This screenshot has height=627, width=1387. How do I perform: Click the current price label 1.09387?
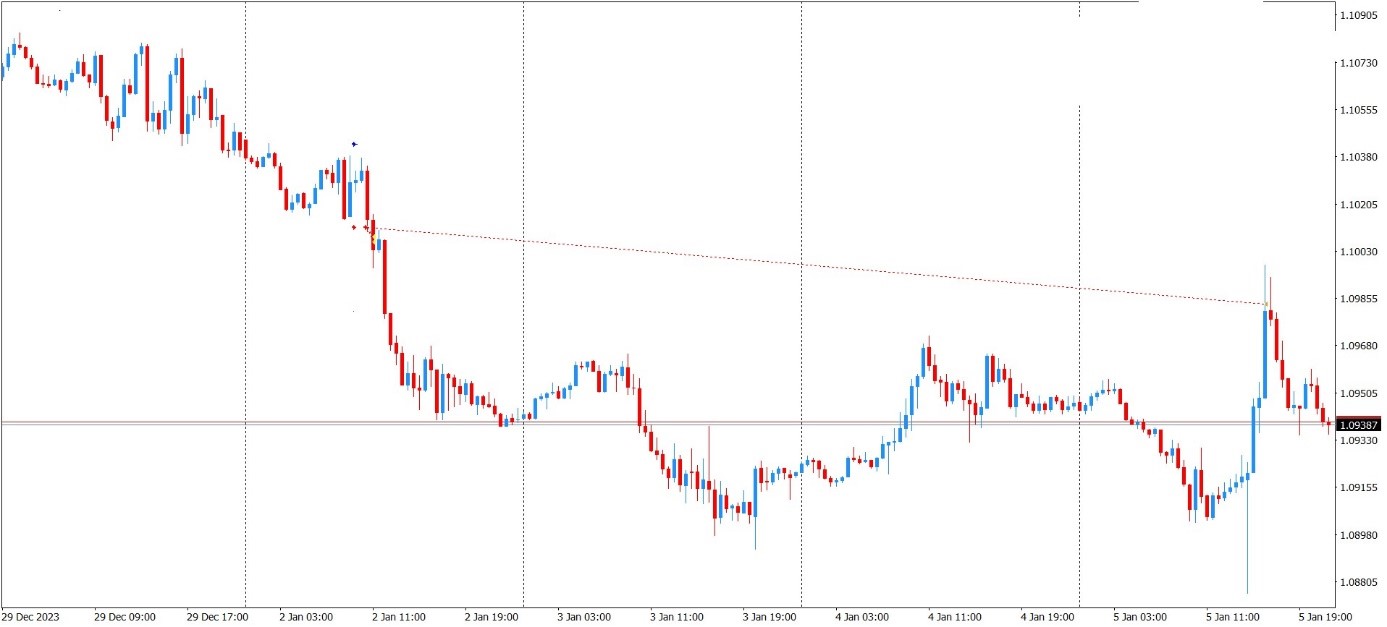point(1359,425)
